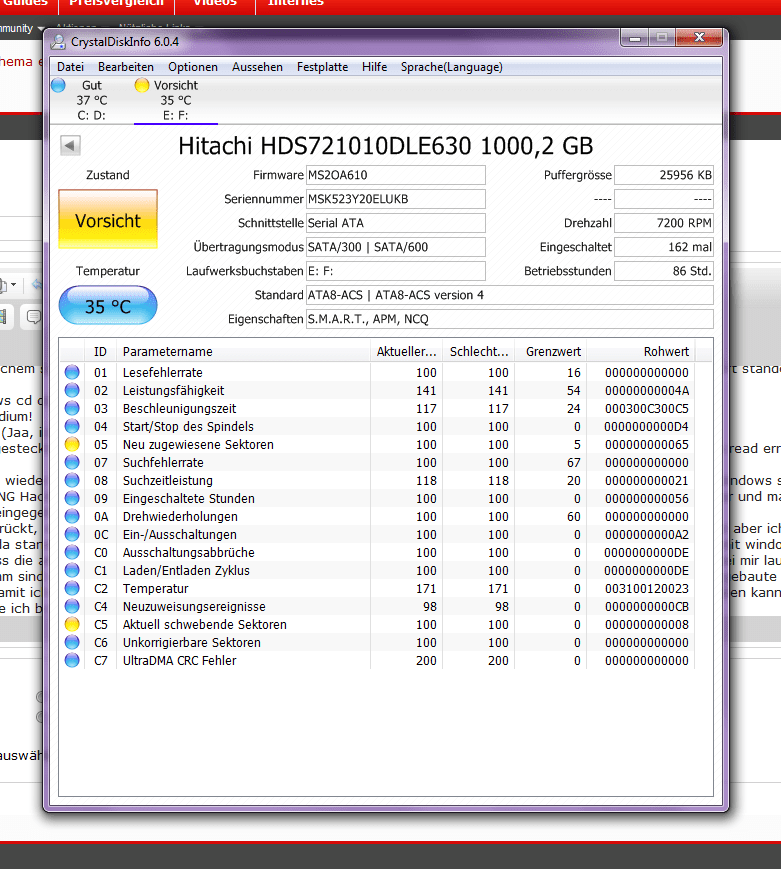
Task: Click the blue Gut status circle at top
Action: (58, 85)
